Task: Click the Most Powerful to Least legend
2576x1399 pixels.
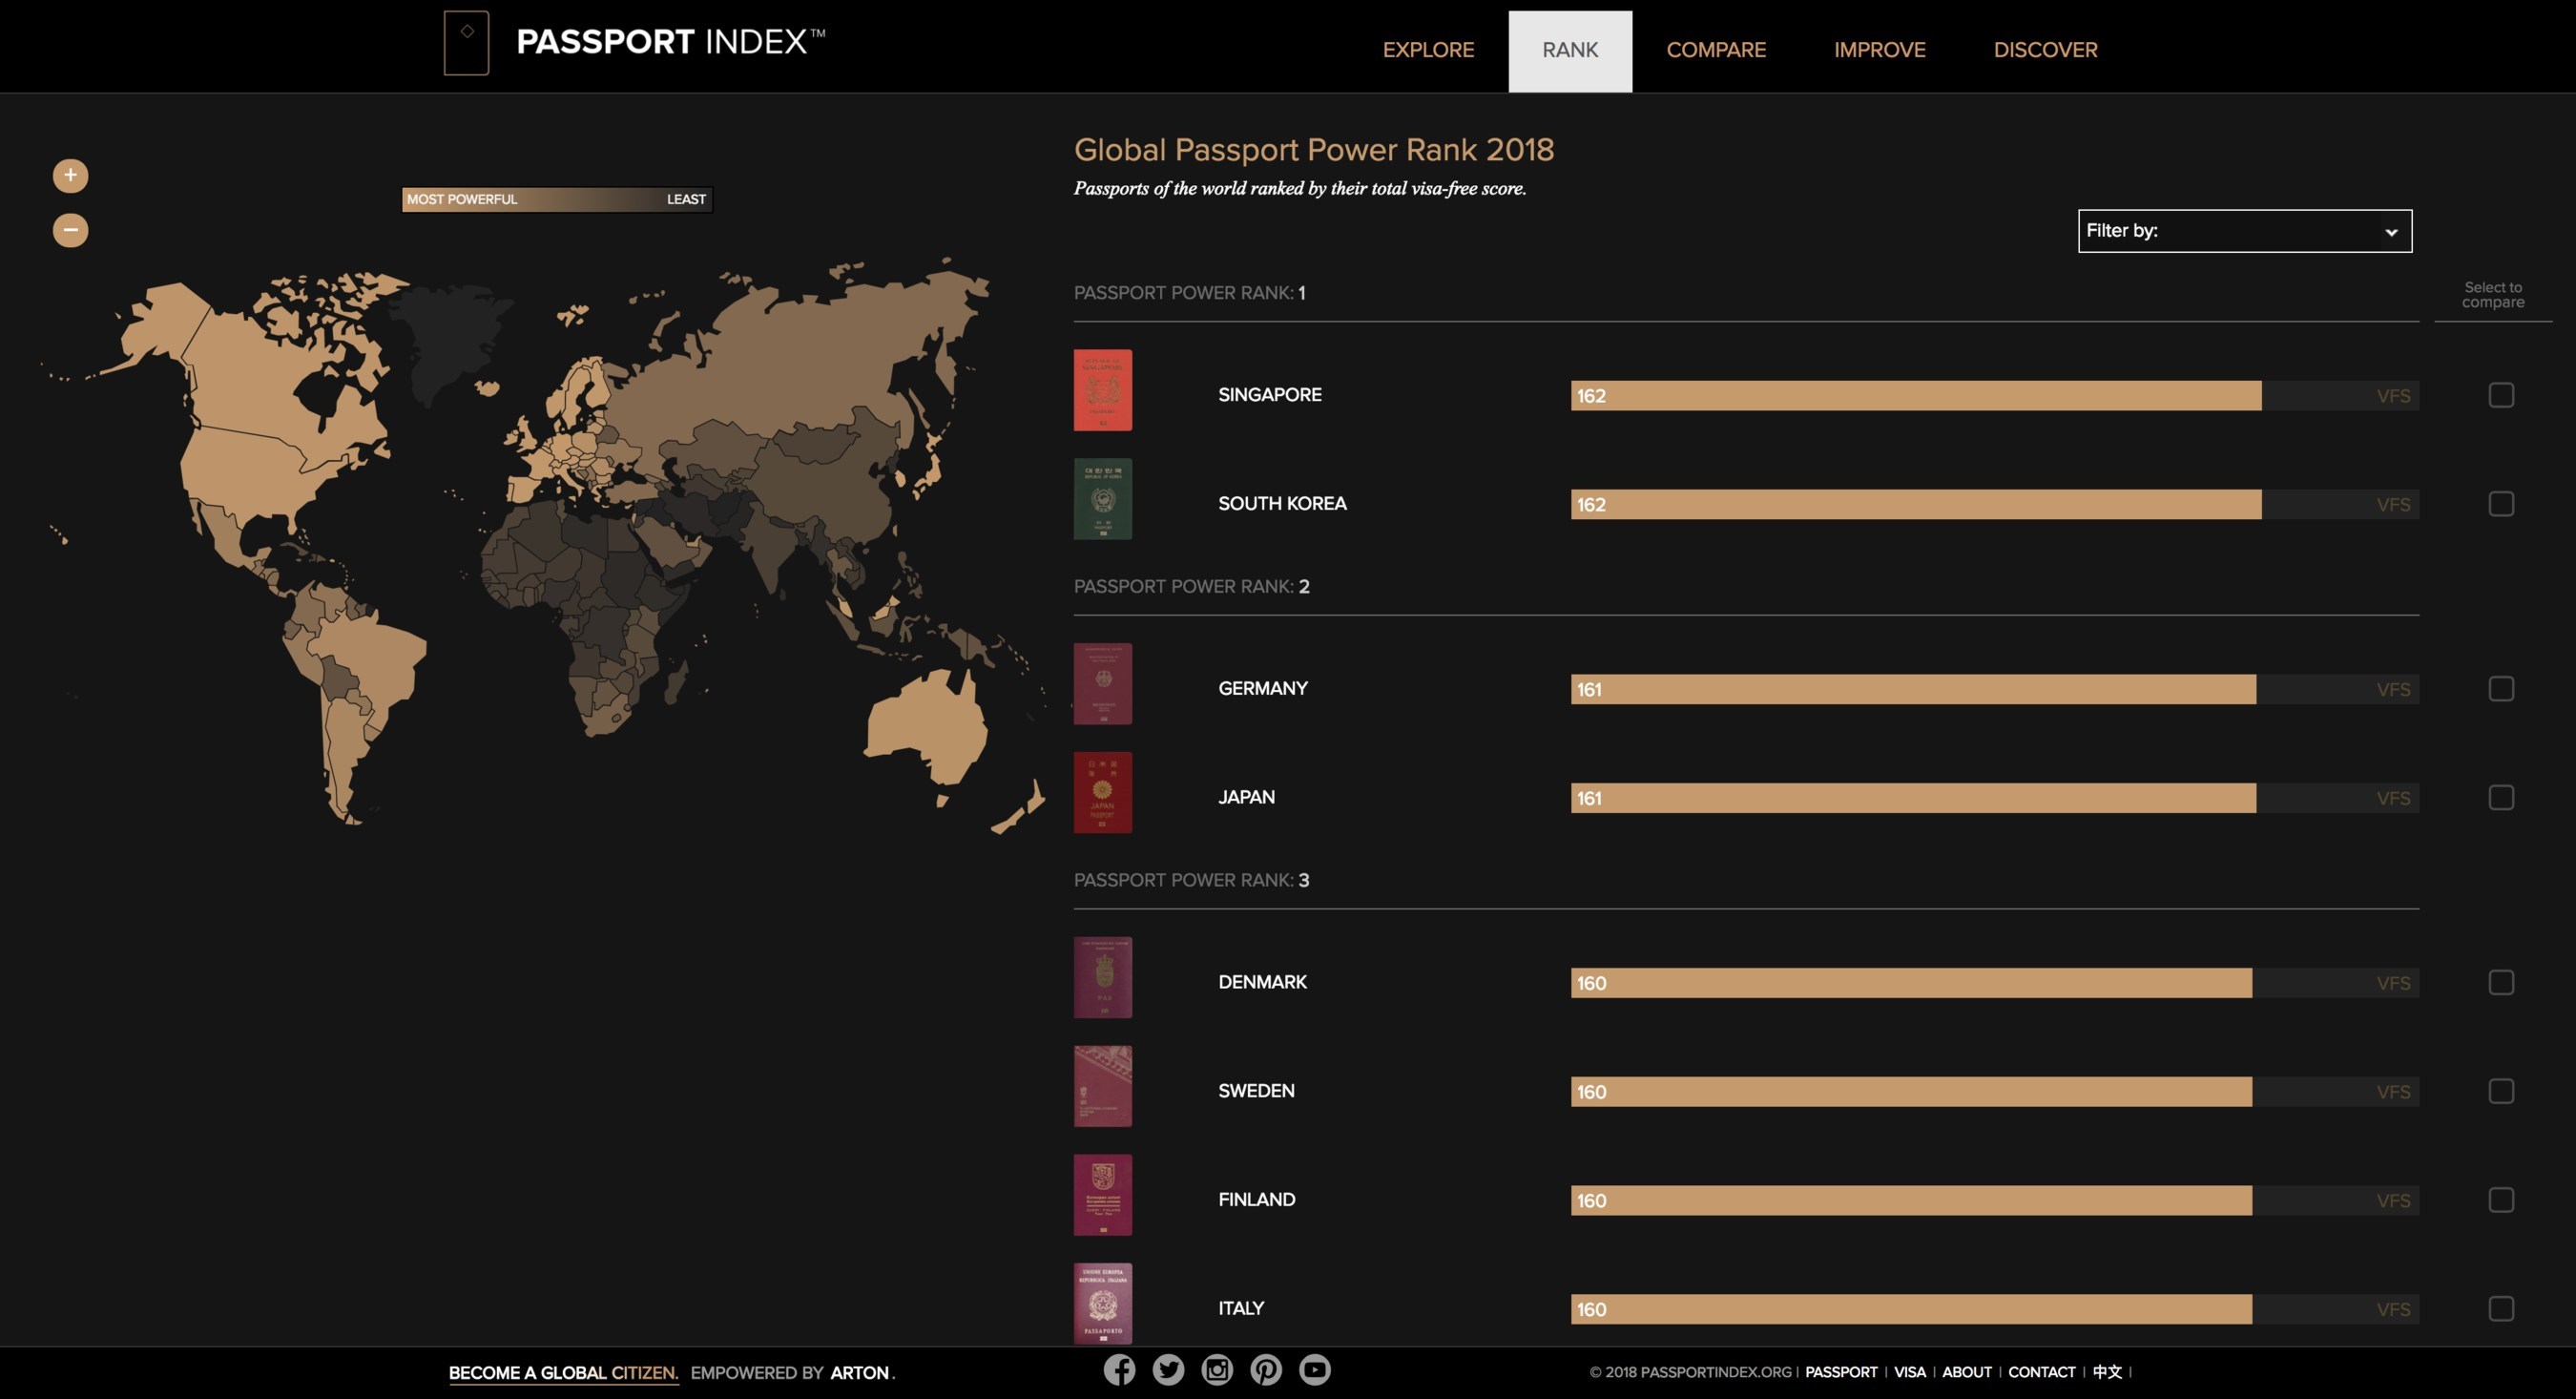Action: tap(557, 199)
